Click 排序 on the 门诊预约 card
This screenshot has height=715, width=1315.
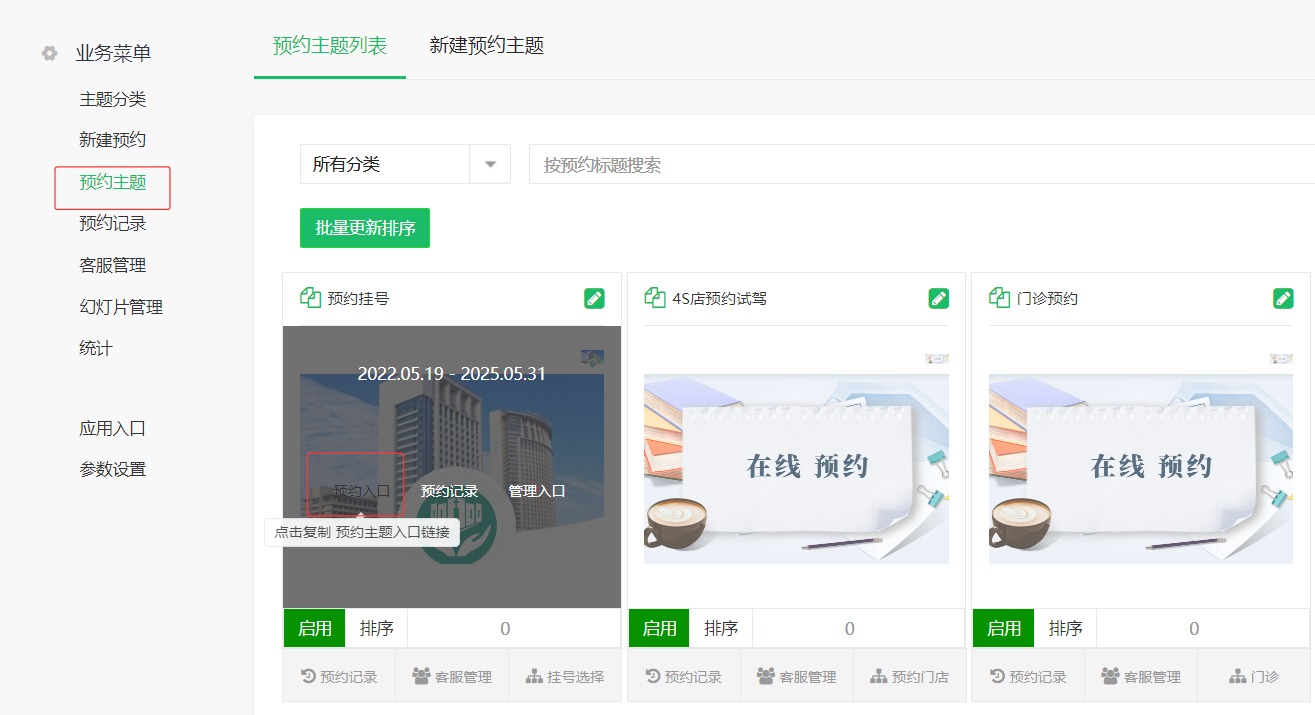coord(1066,628)
